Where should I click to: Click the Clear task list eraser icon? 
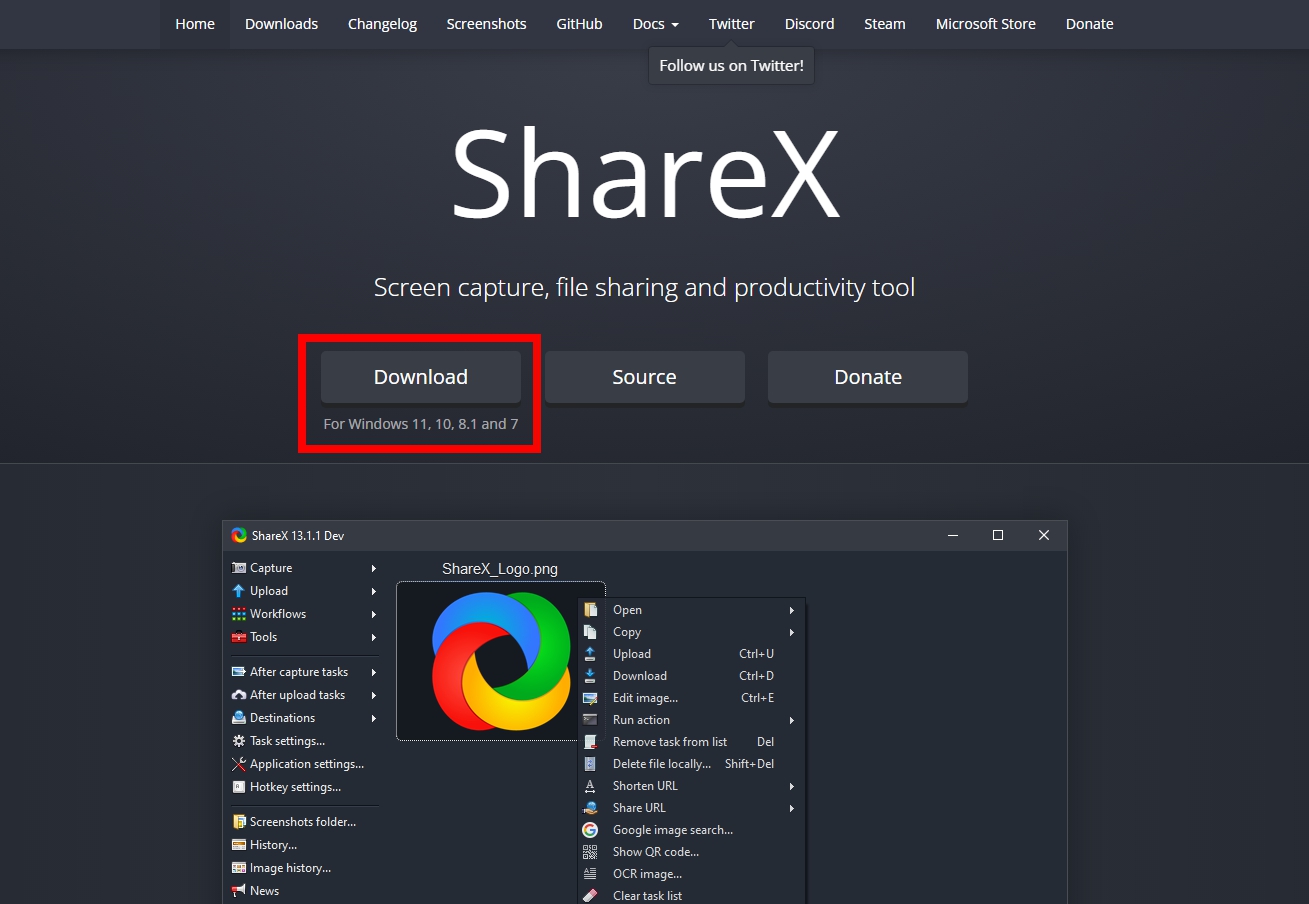(590, 895)
